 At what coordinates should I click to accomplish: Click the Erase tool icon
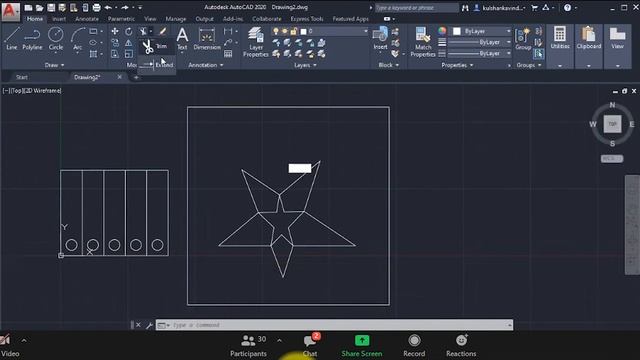click(162, 31)
